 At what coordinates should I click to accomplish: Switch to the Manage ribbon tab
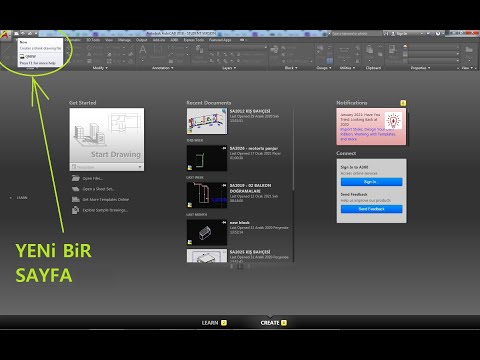click(124, 40)
